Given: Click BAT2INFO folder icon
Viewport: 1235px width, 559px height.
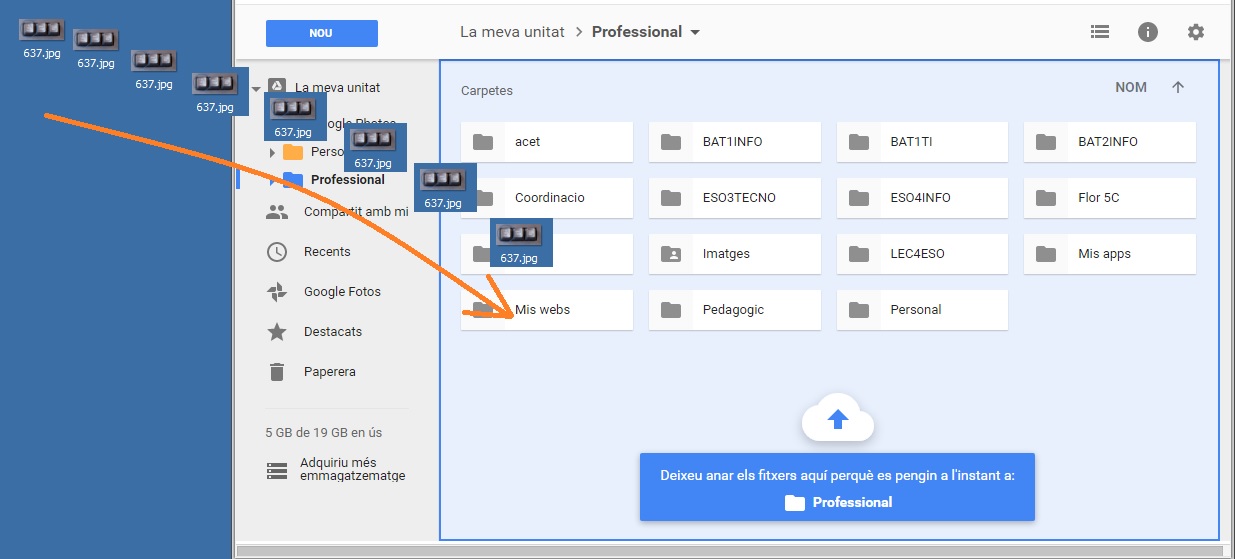Looking at the screenshot, I should (1046, 142).
